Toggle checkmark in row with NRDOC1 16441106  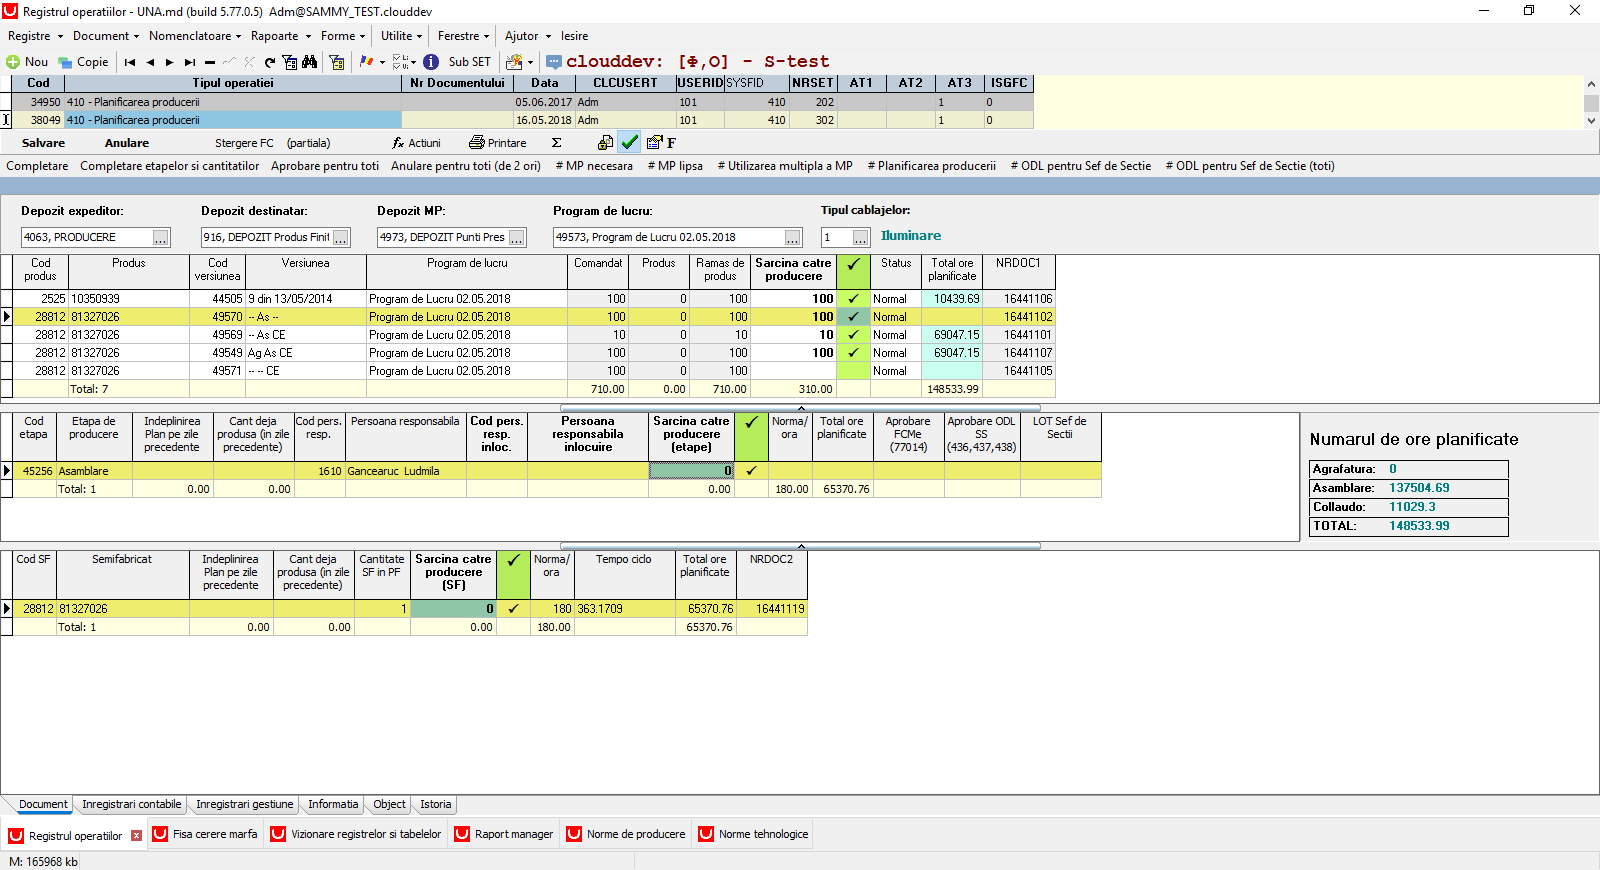[x=853, y=299]
